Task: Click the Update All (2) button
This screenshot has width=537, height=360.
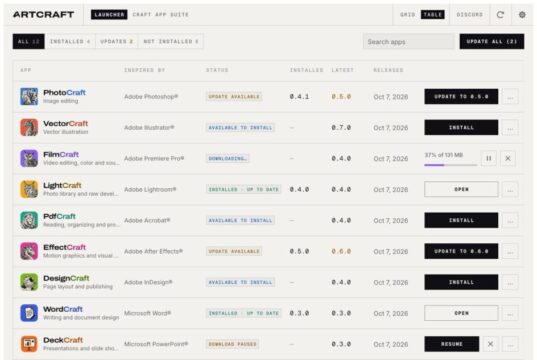Action: tap(492, 41)
